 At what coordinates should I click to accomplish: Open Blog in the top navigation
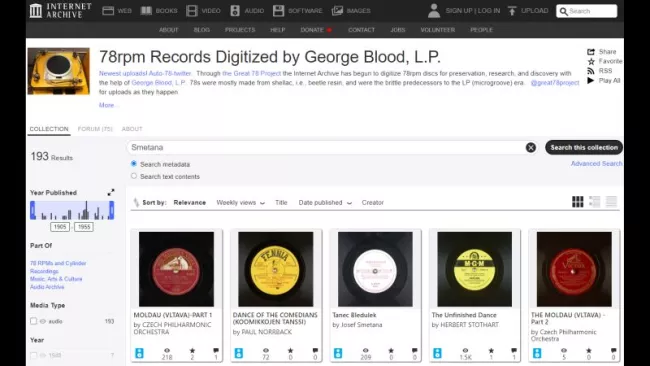(201, 30)
